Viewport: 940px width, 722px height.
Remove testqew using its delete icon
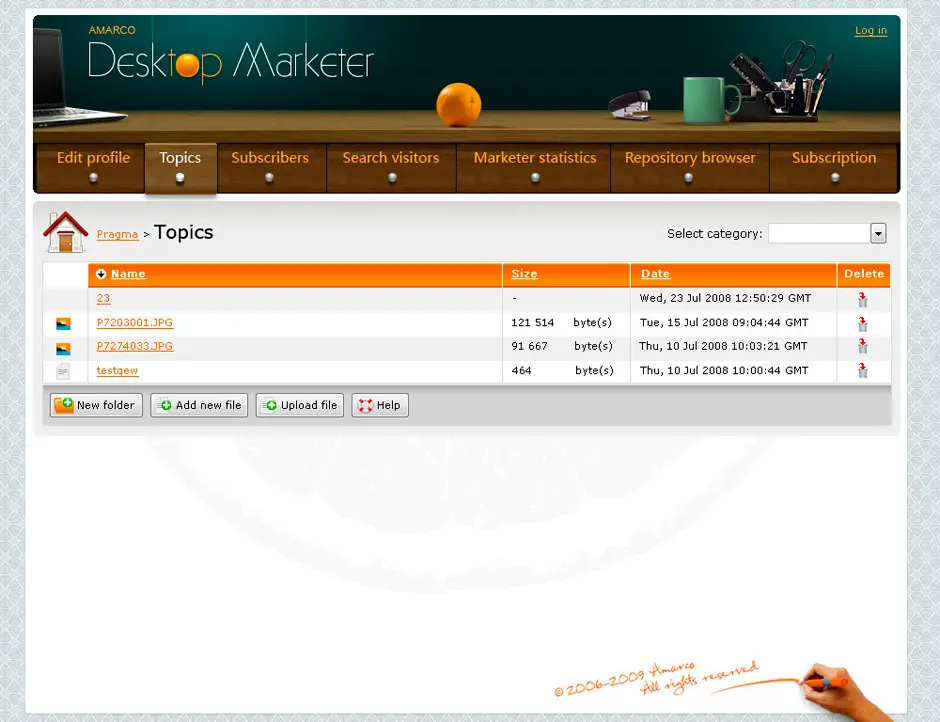pos(862,371)
